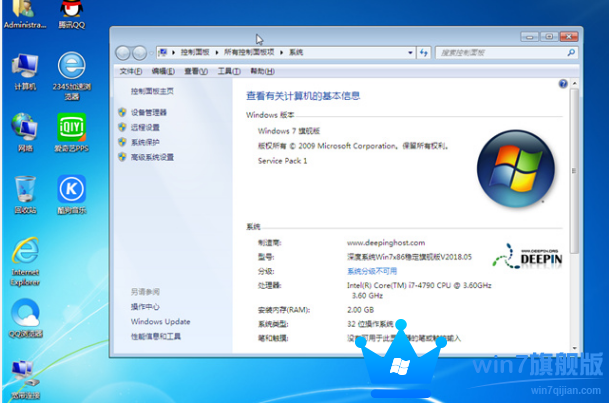
Task: Go to 控制面板主页 link
Action: point(152,91)
